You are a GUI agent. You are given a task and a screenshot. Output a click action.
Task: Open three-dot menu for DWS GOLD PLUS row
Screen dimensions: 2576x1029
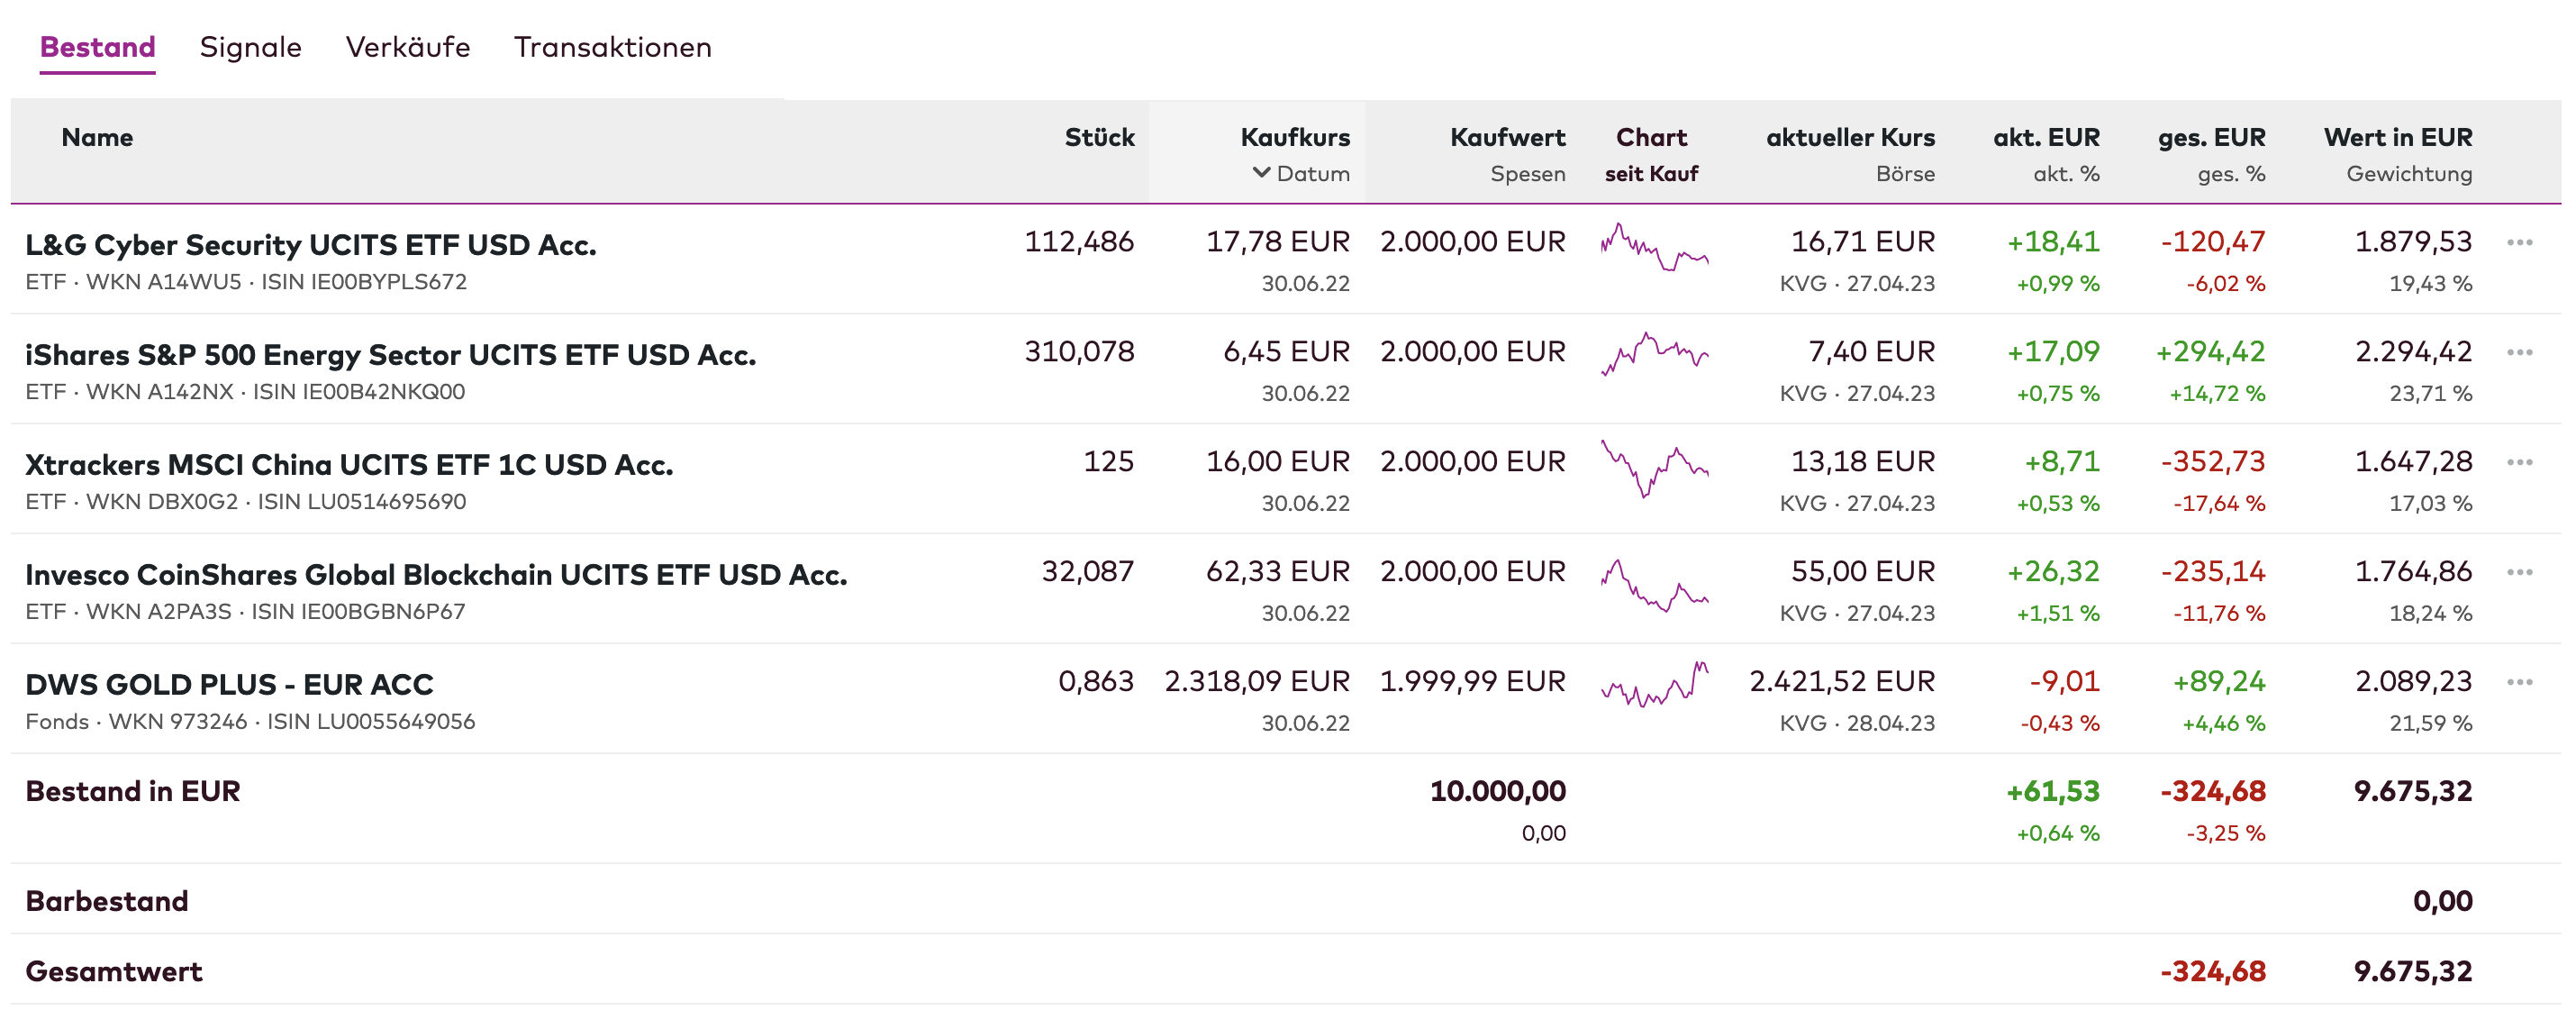(2518, 683)
